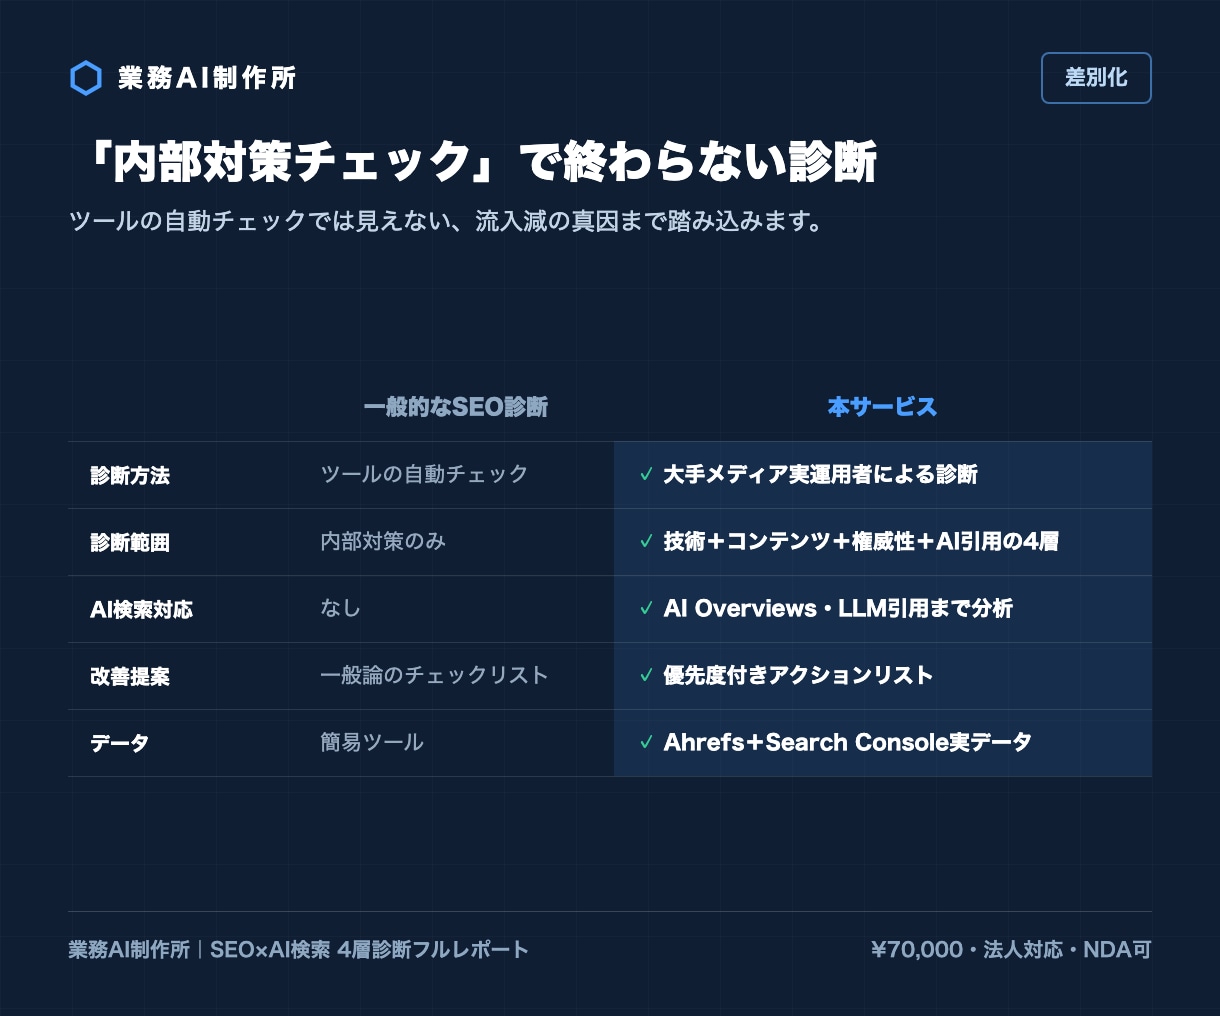Click the 一般論のチェックリスト cell

point(434,675)
